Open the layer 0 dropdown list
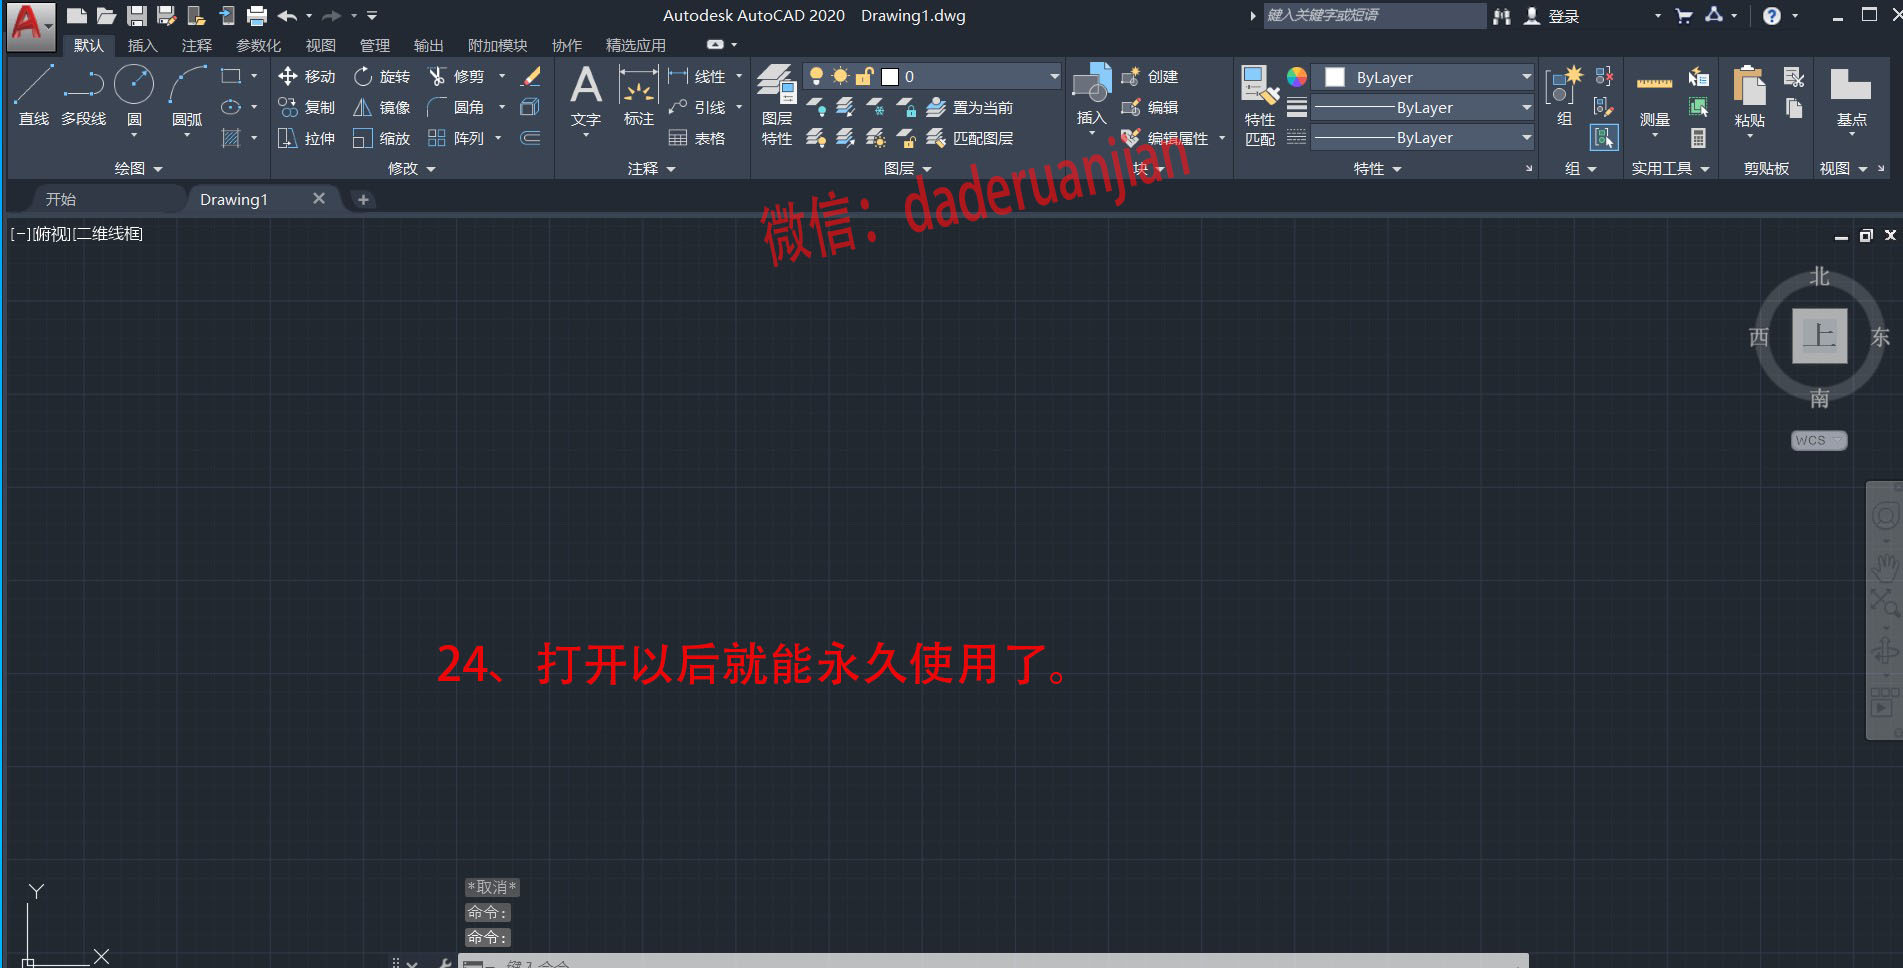The image size is (1903, 968). [1054, 76]
